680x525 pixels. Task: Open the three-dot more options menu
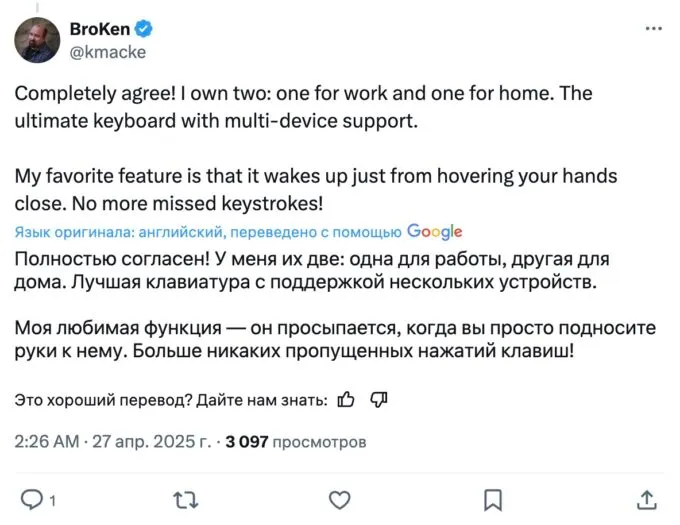tap(654, 29)
